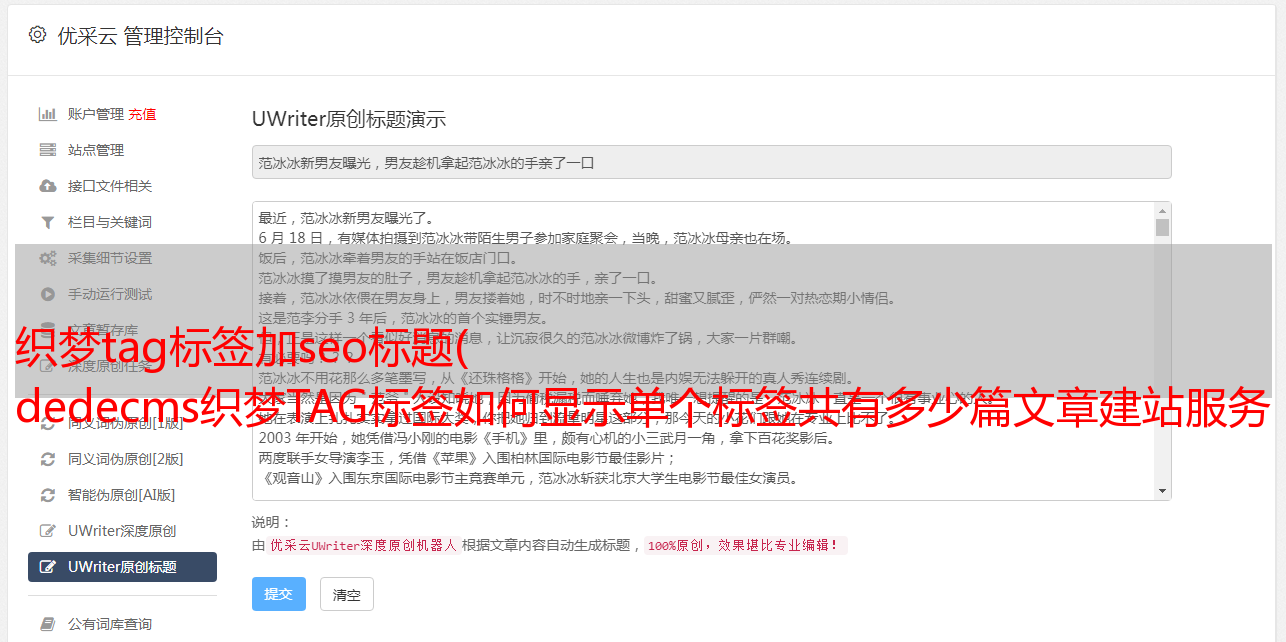The width and height of the screenshot is (1286, 642).
Task: Submit with the blue 提交 button
Action: point(279,594)
